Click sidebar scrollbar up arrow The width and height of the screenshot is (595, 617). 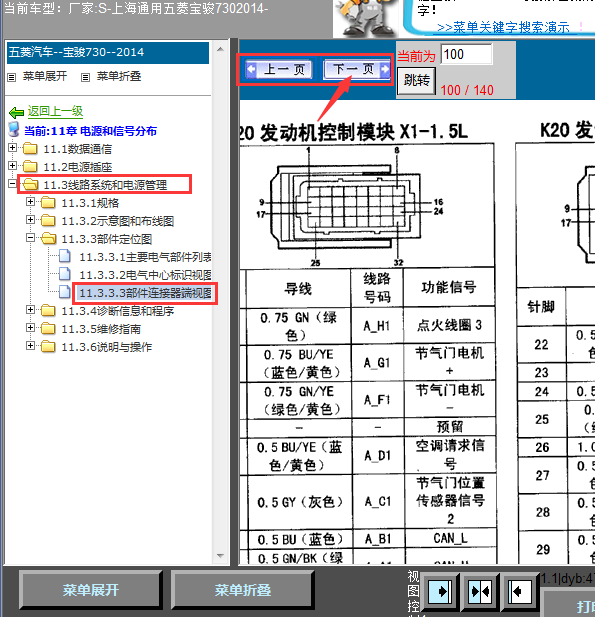(x=220, y=49)
